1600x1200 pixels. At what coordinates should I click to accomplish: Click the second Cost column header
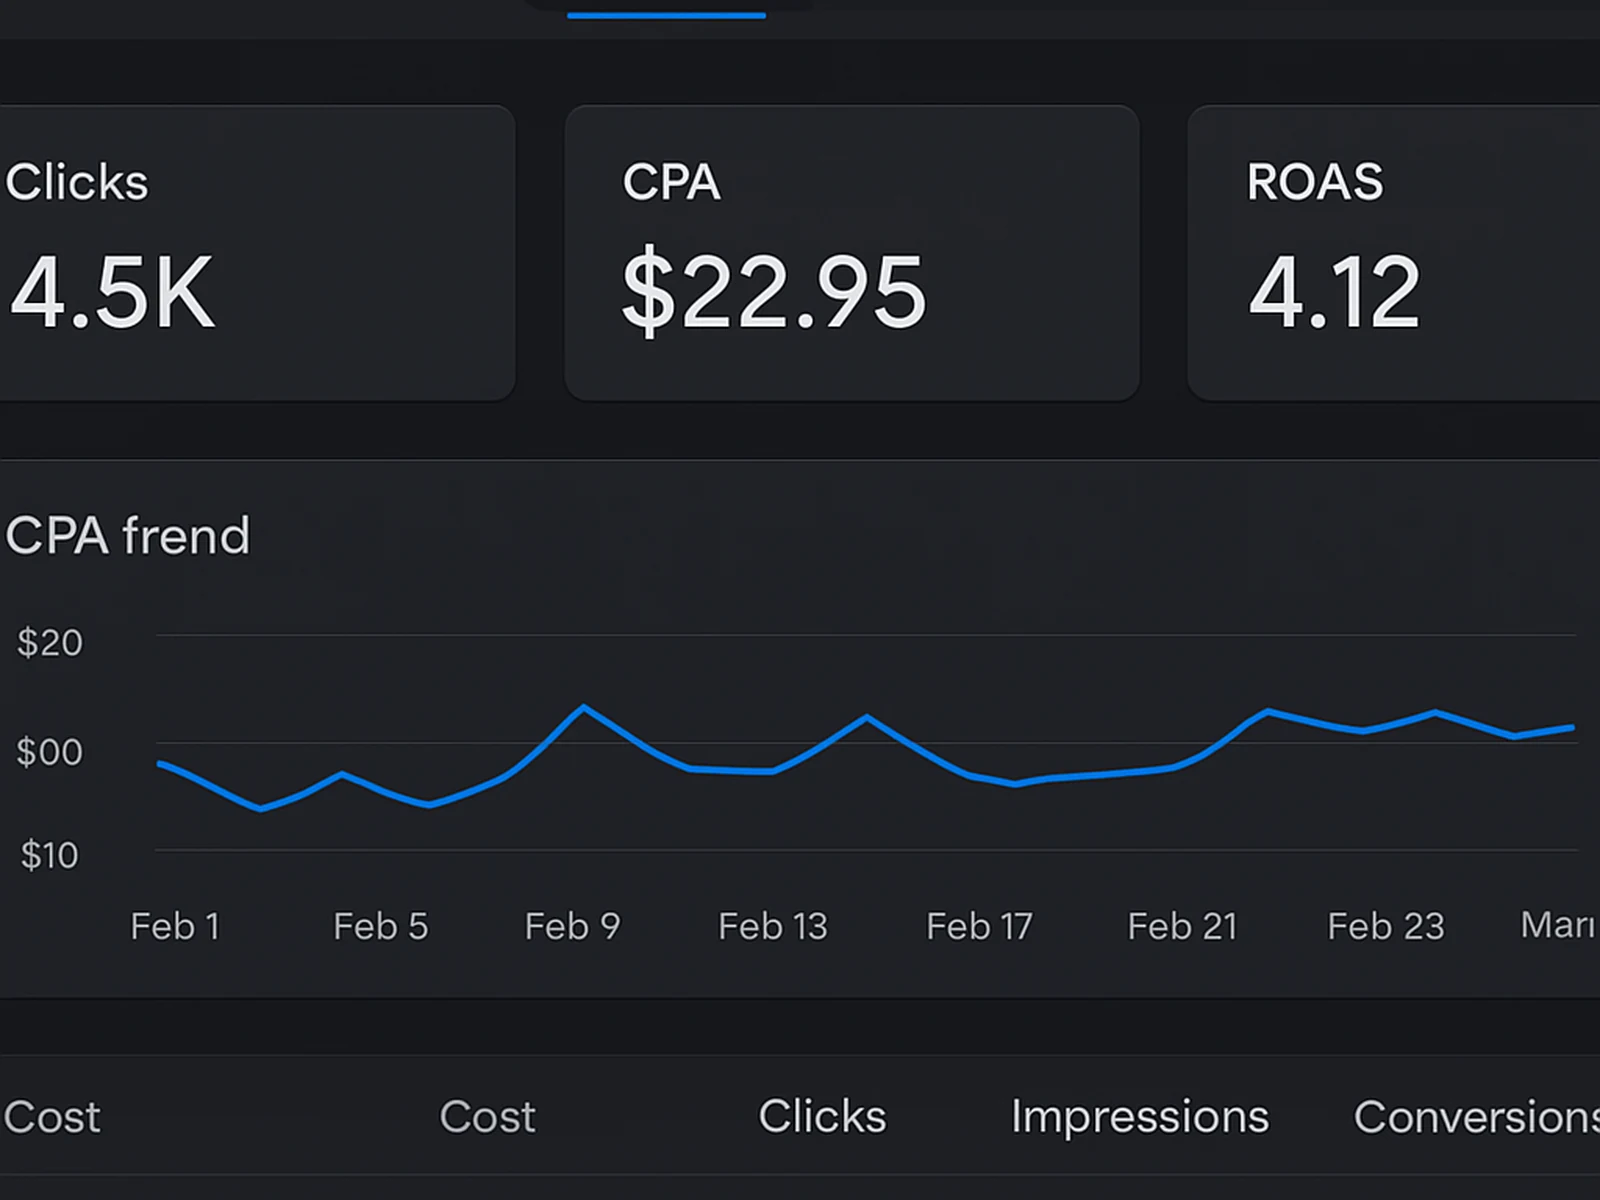click(x=487, y=1117)
